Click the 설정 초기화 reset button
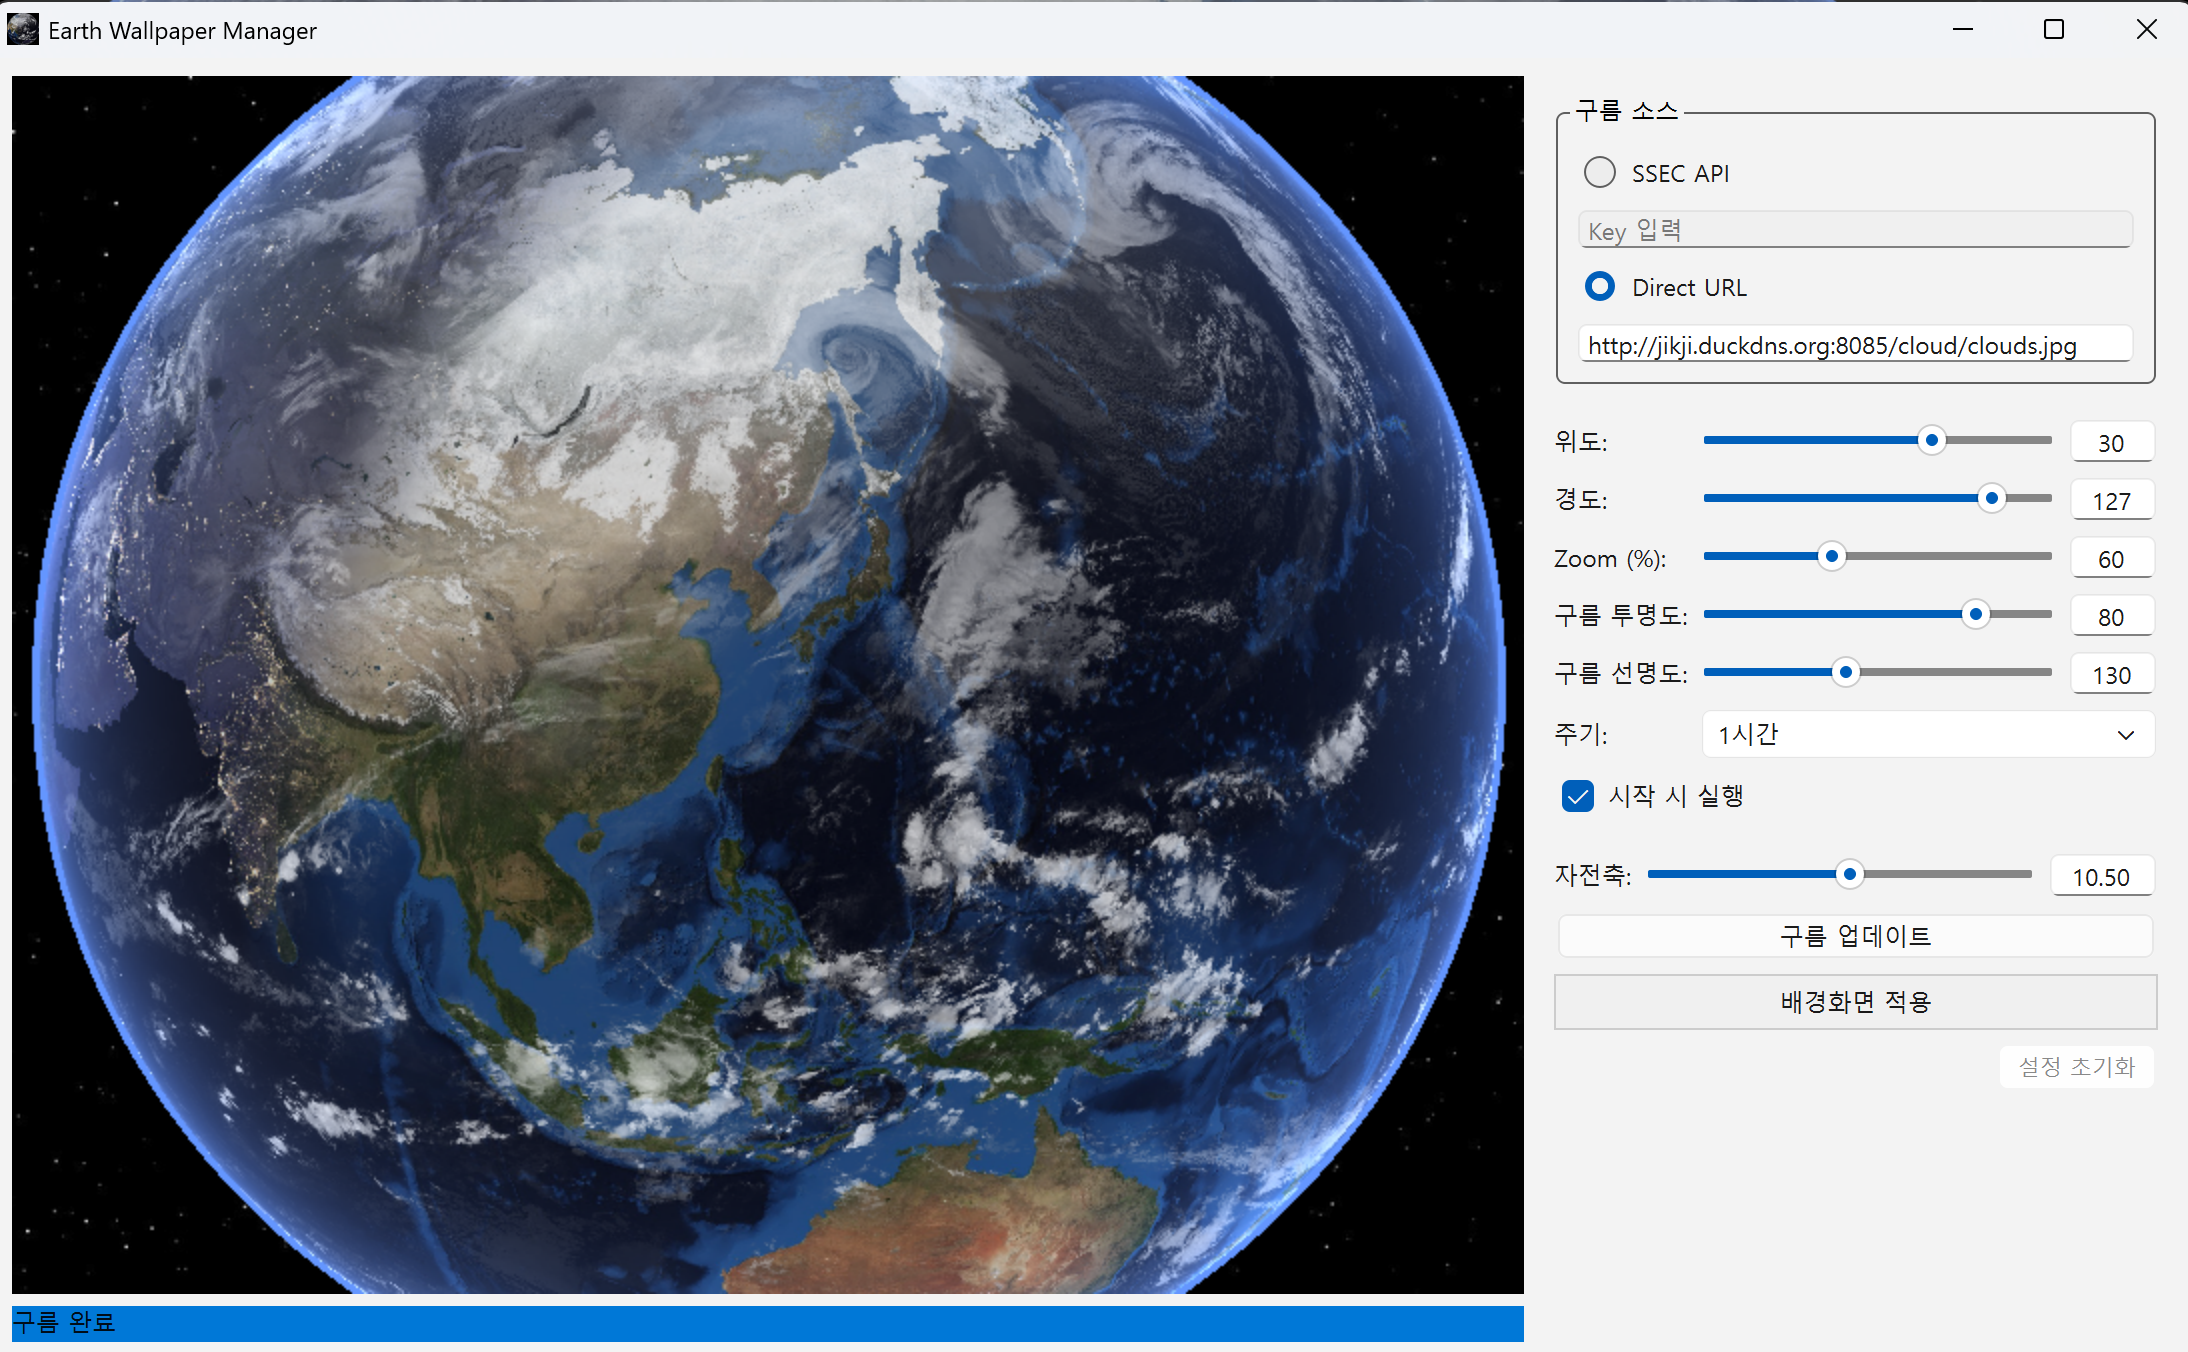The image size is (2188, 1352). [x=2076, y=1066]
